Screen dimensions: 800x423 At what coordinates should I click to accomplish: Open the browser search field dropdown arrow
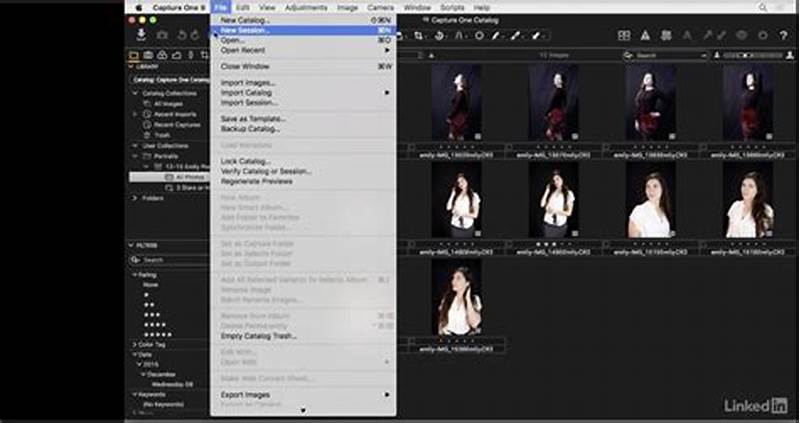(x=704, y=55)
